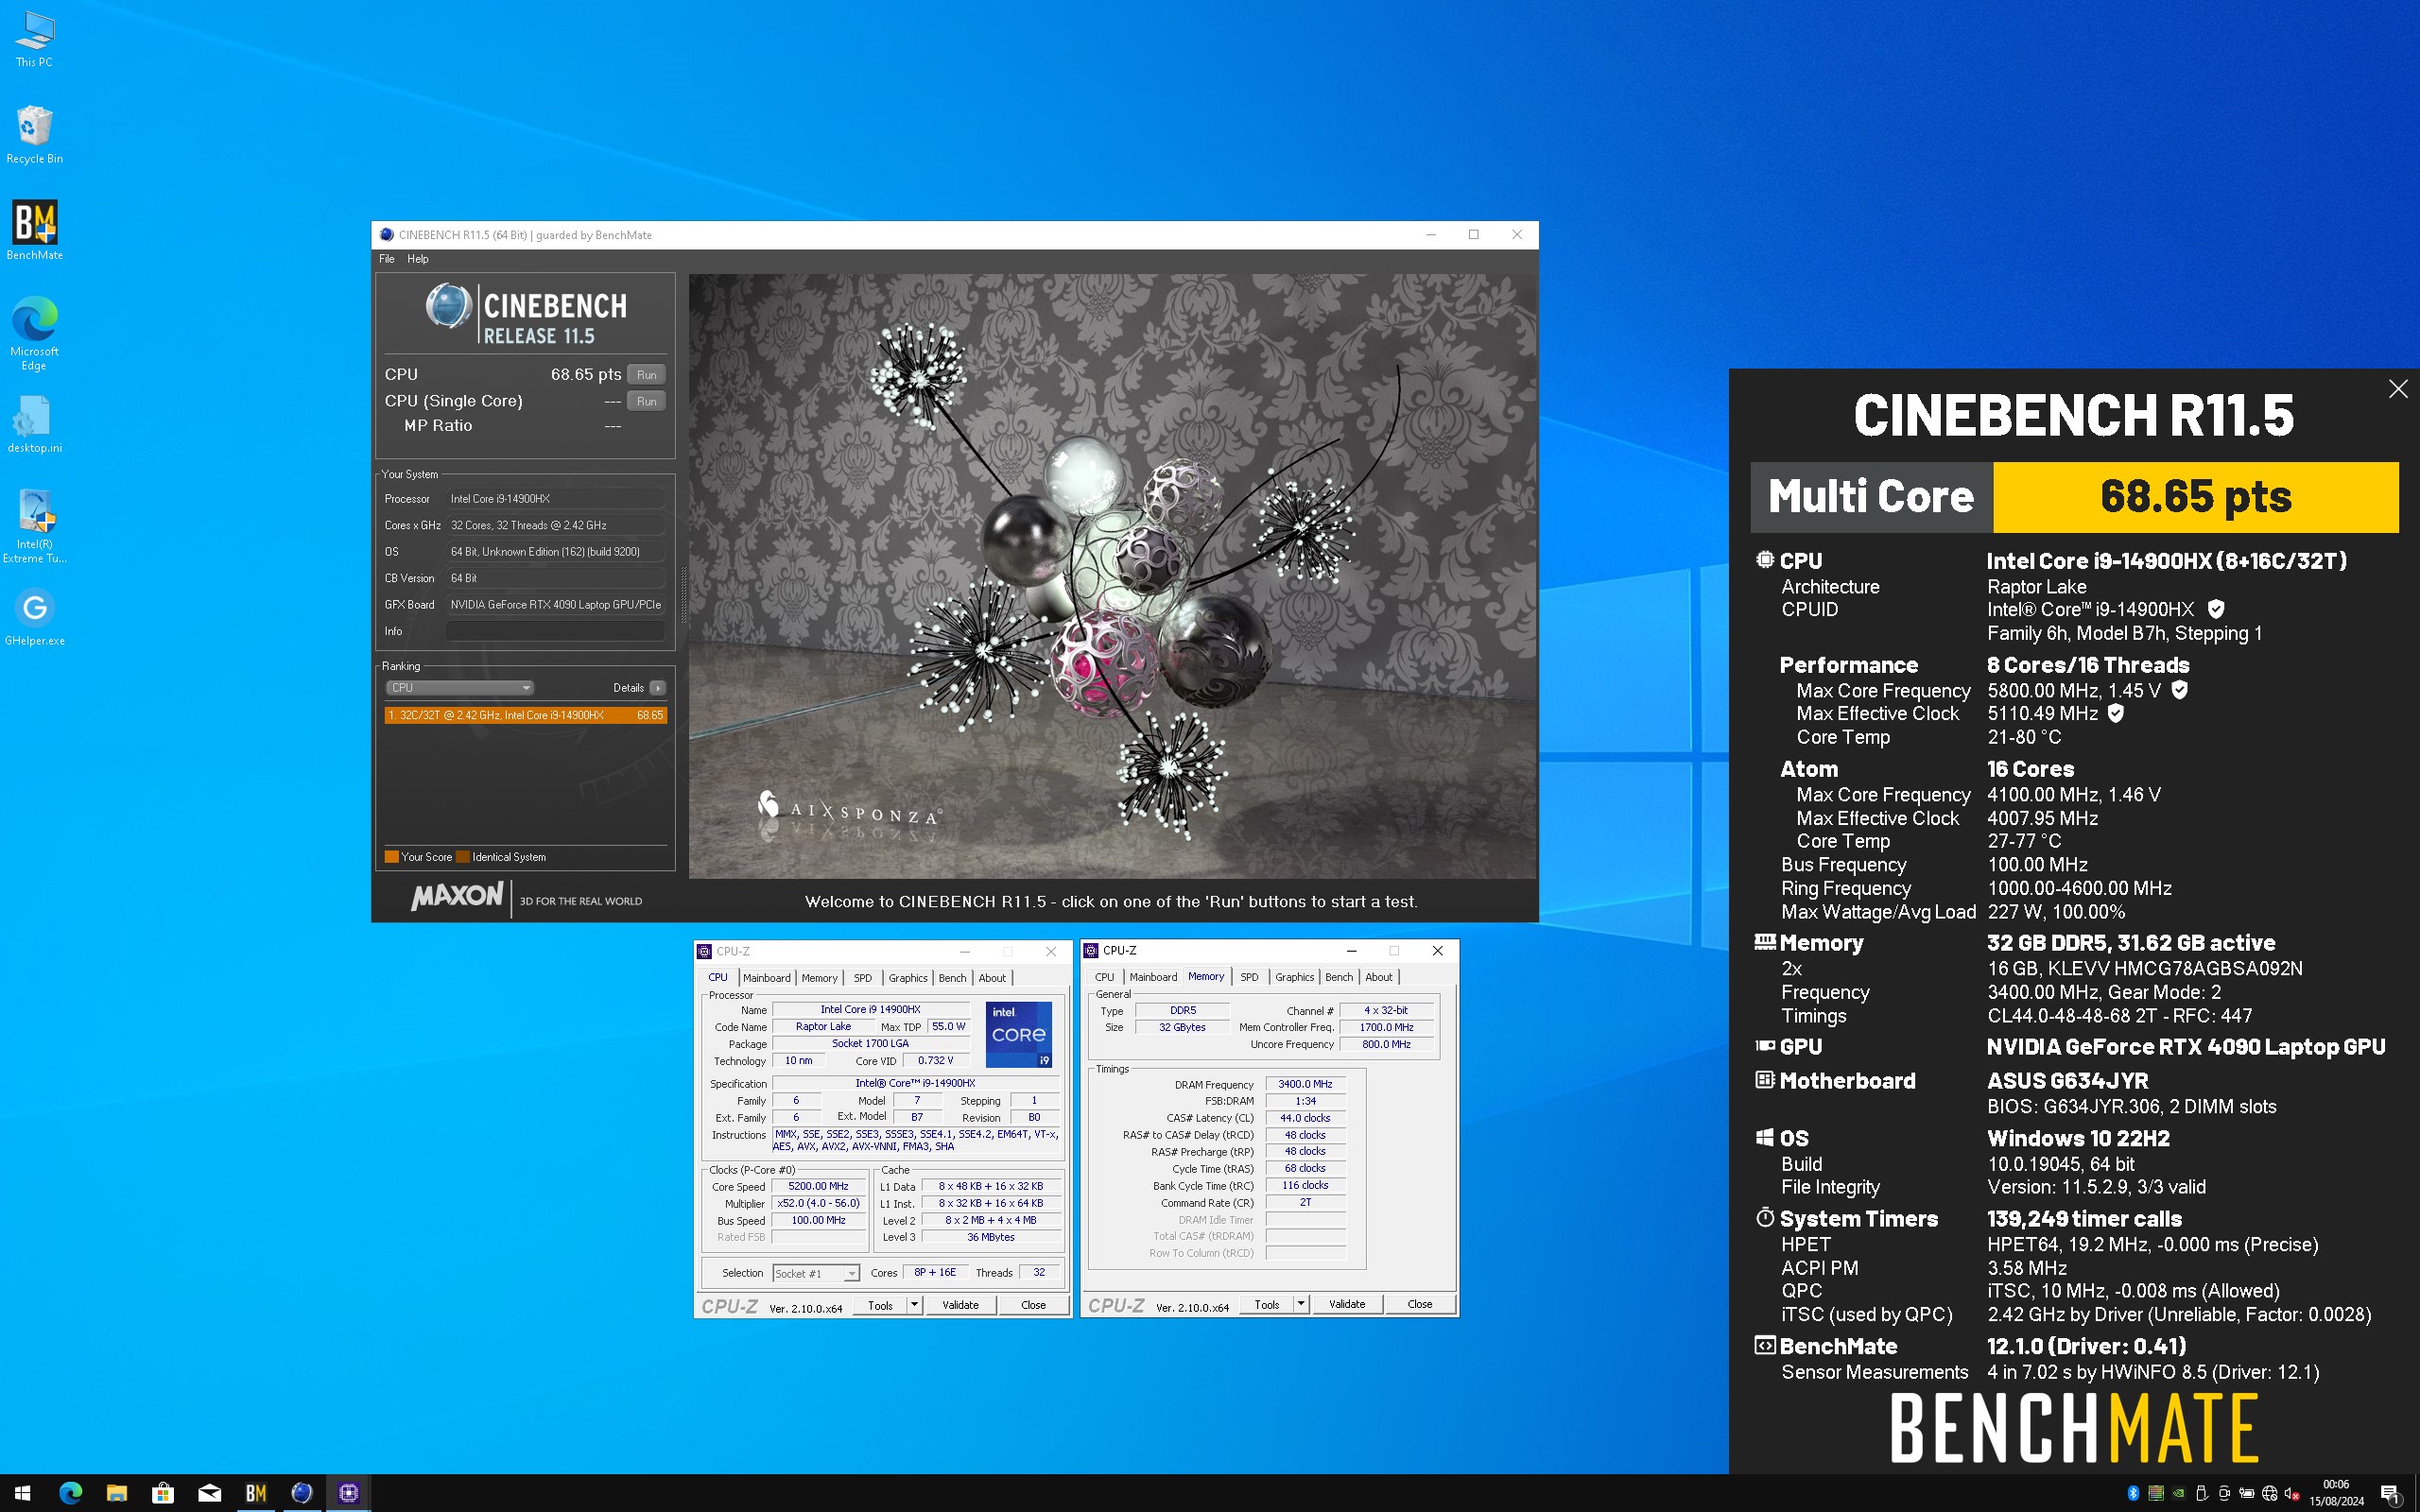Open Intel Extreme Tuning desktop shortcut

point(34,527)
